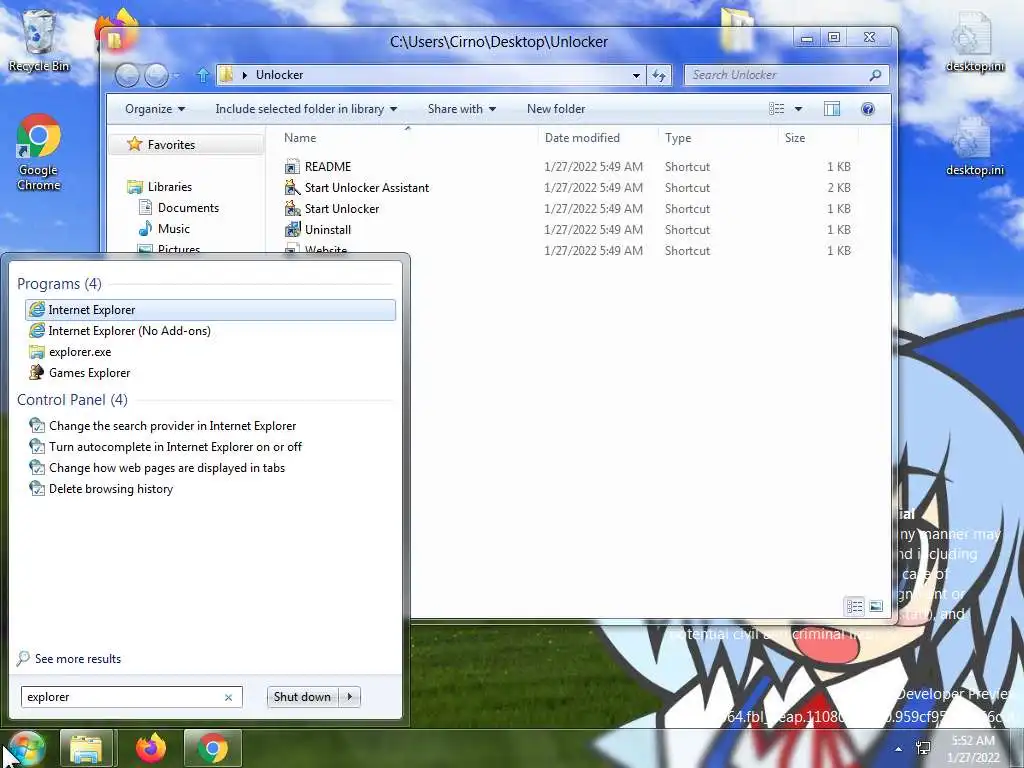This screenshot has height=768, width=1024.
Task: Clear the explorer search text with X
Action: (x=229, y=697)
